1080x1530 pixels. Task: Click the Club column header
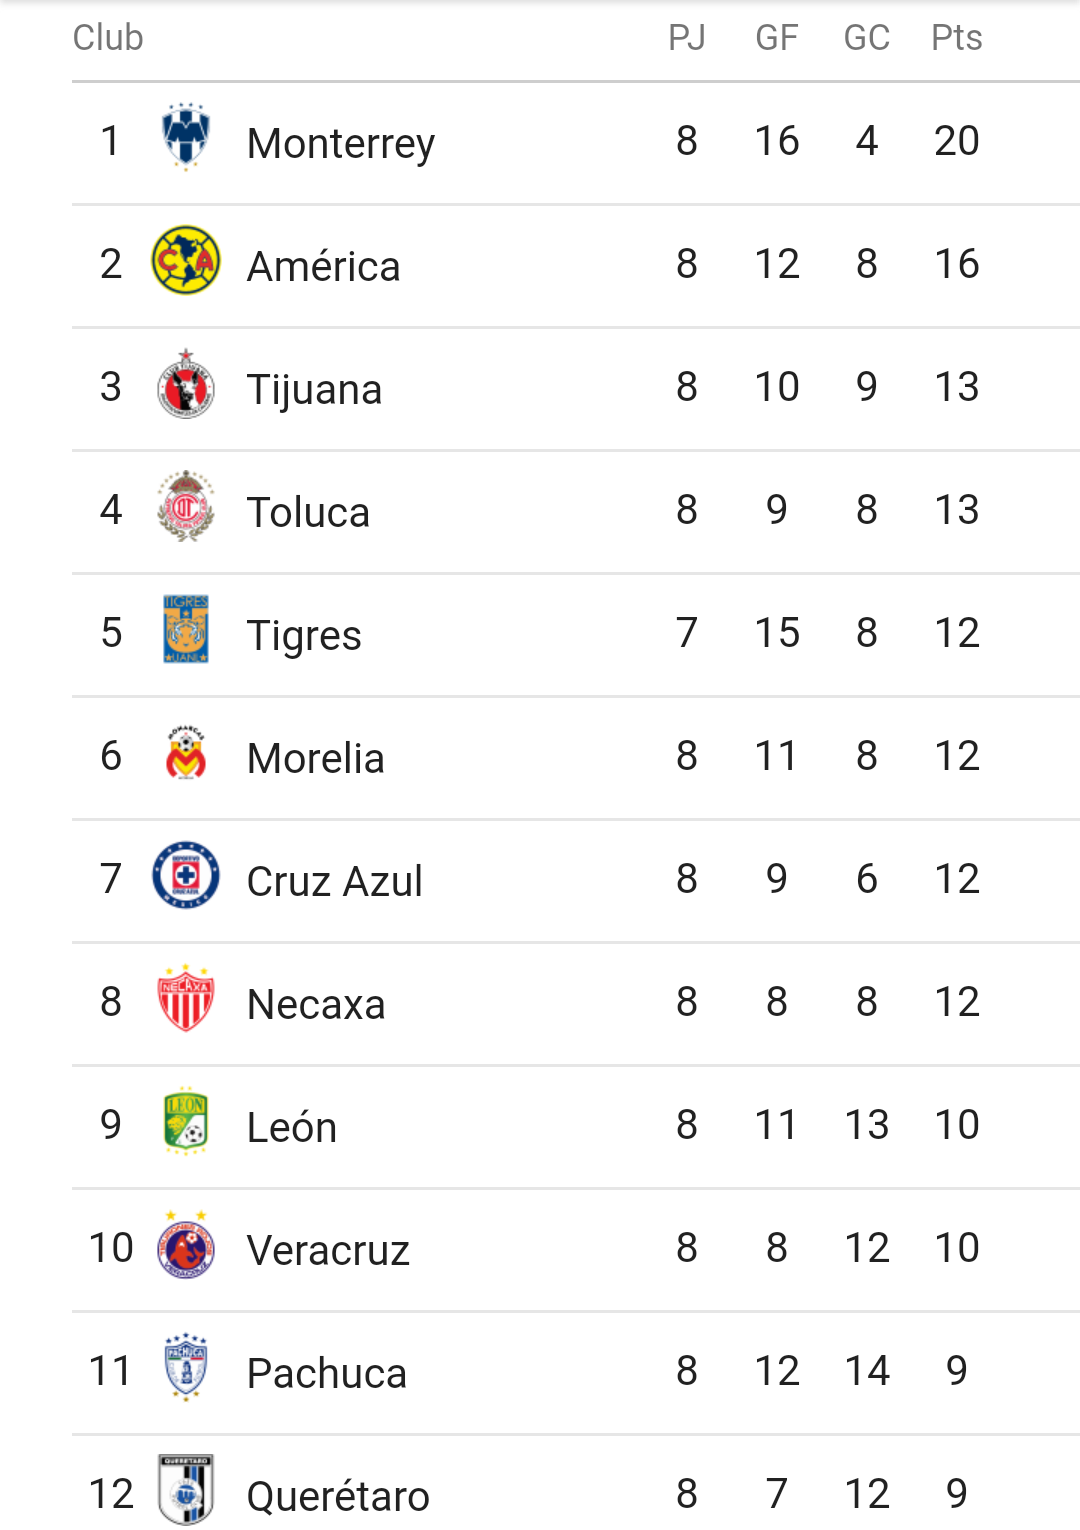108,38
